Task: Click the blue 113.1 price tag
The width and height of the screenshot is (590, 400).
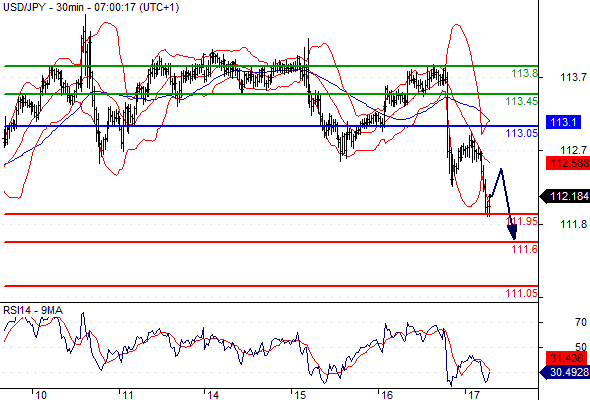Action: point(563,122)
